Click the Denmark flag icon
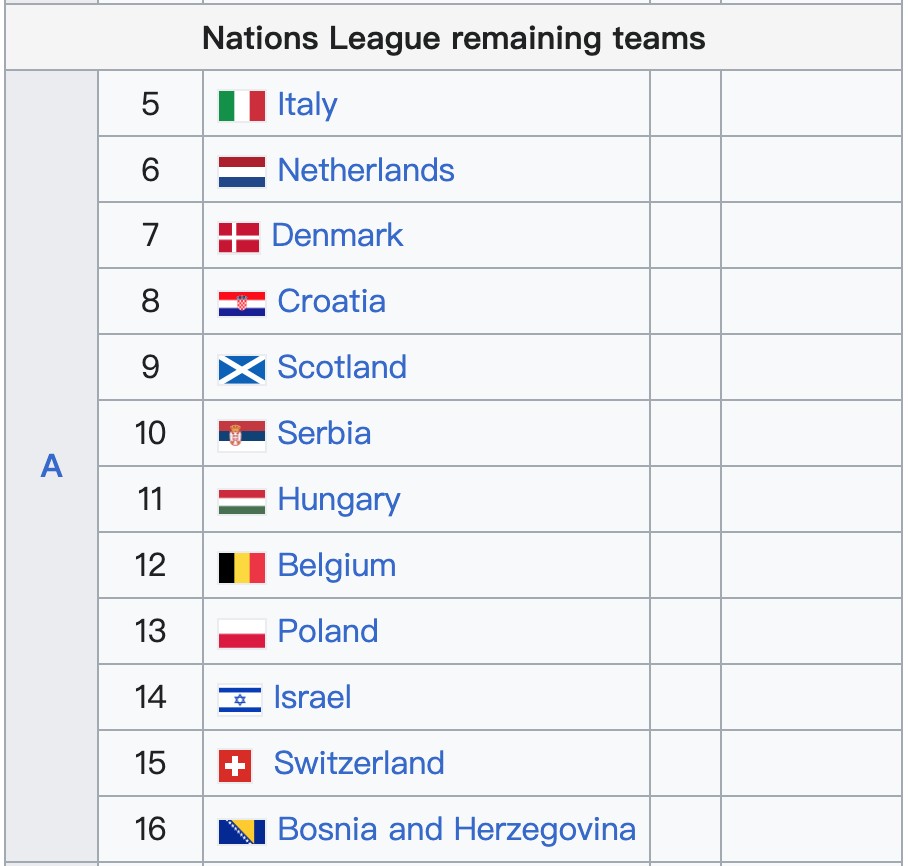This screenshot has height=866, width=908. [238, 237]
